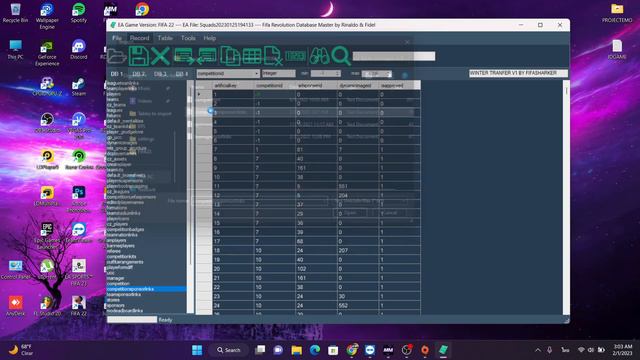Select bannerplayers in the table list

click(120, 246)
